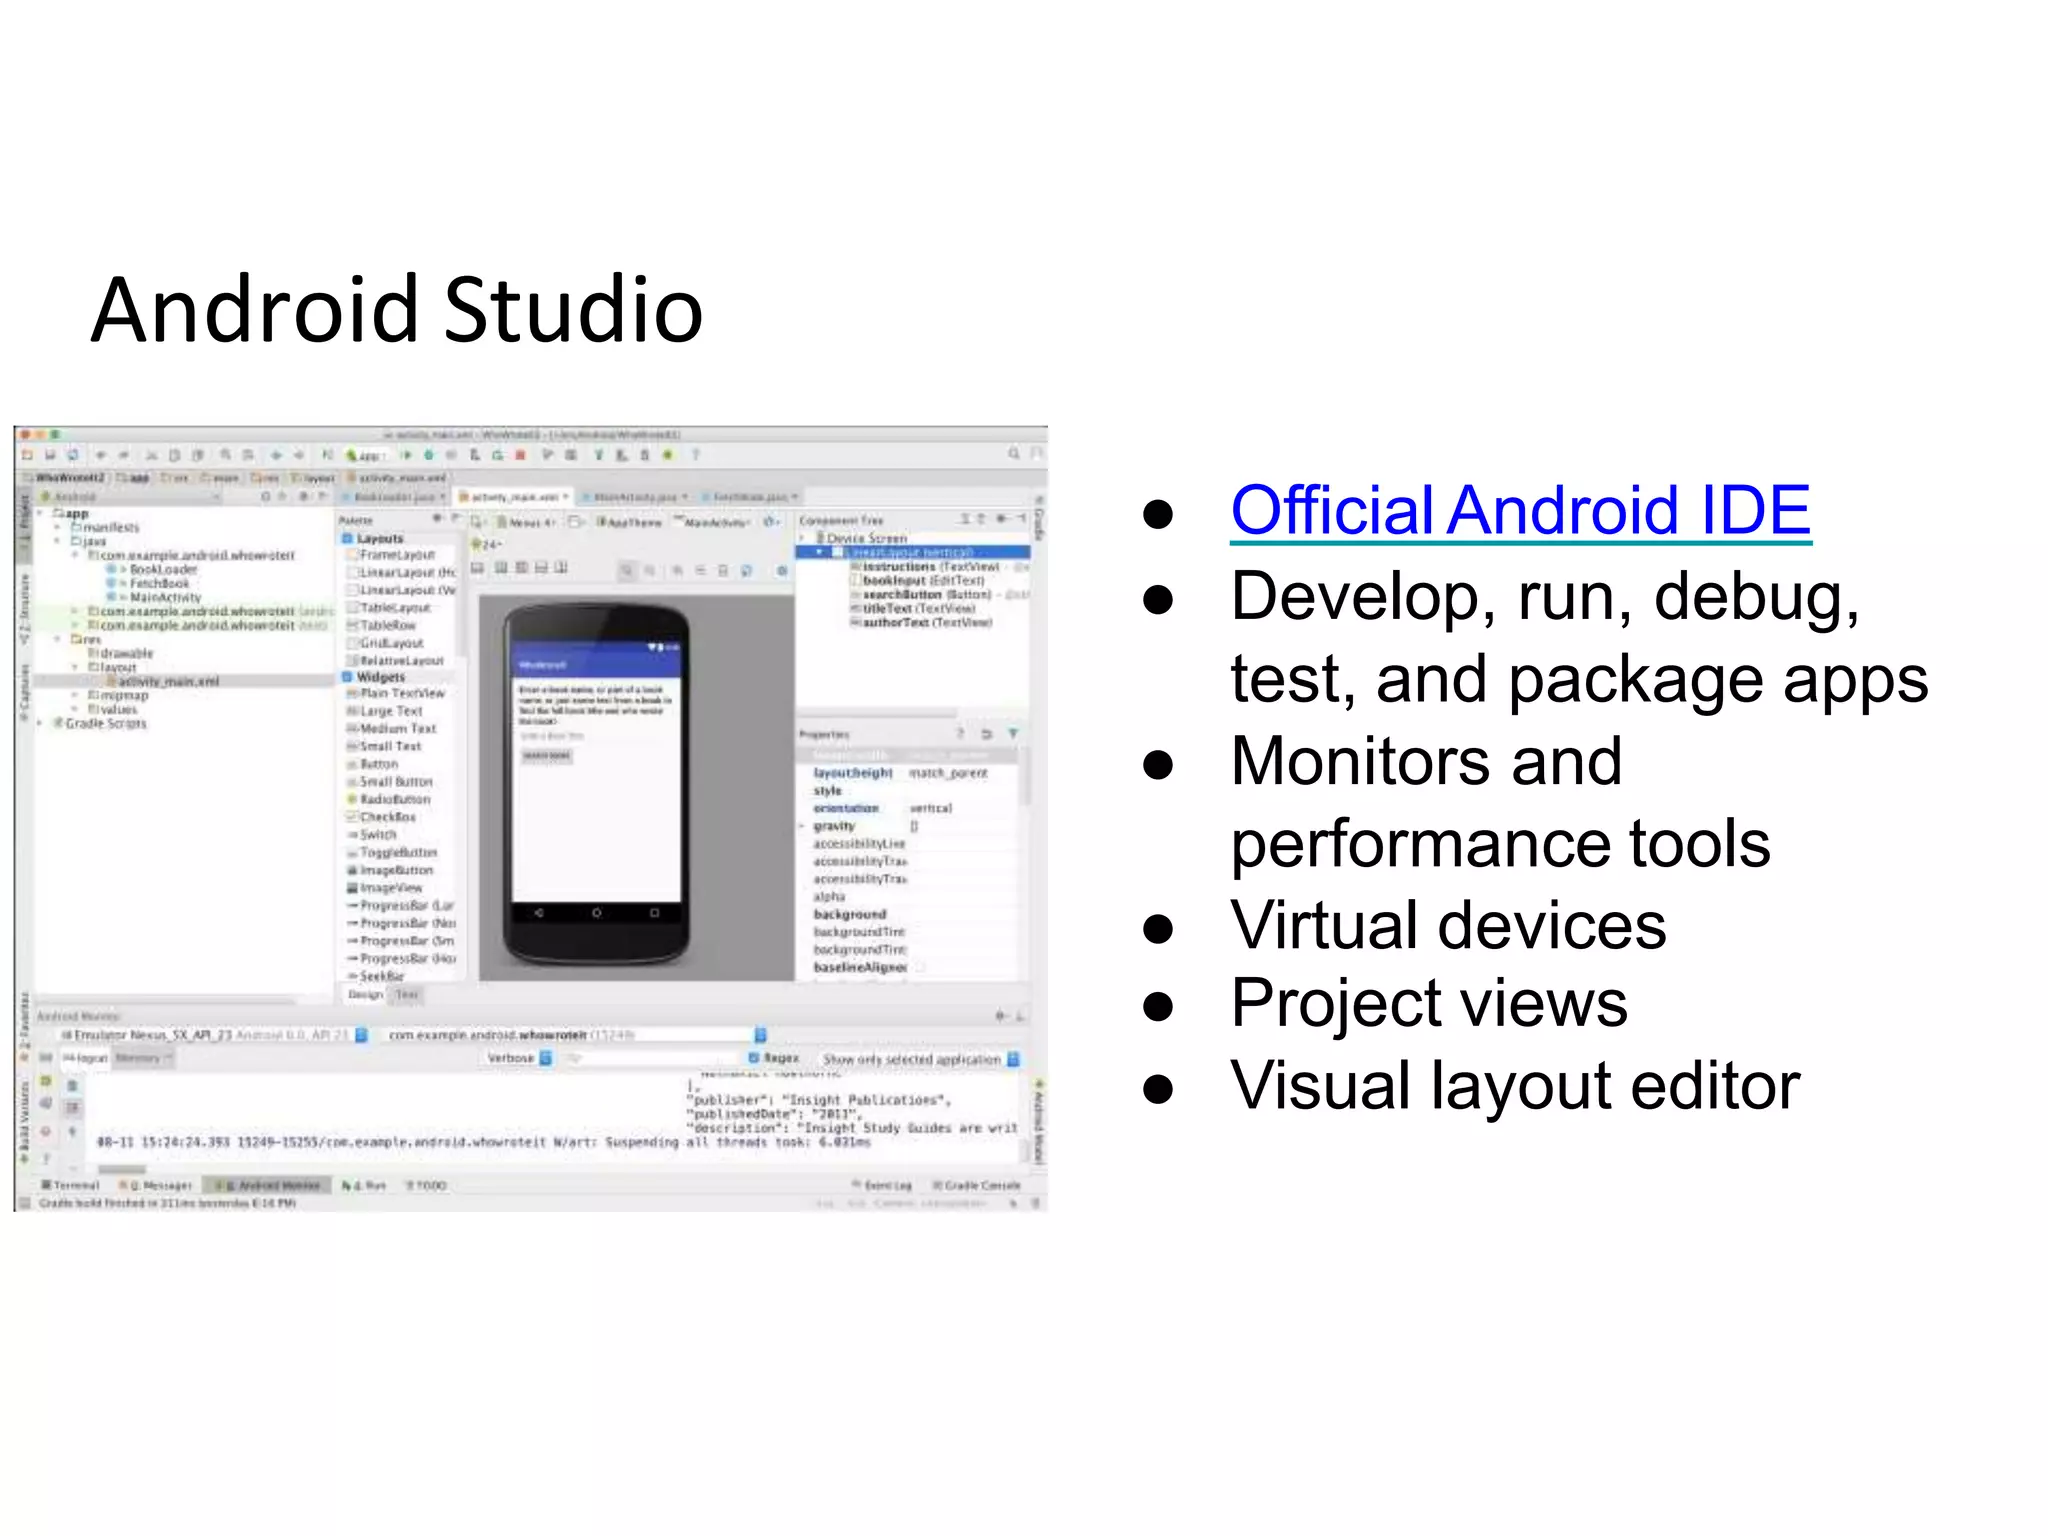Click the green Run app toolbar icon
Viewport: 2048px width, 1536px height.
point(406,455)
